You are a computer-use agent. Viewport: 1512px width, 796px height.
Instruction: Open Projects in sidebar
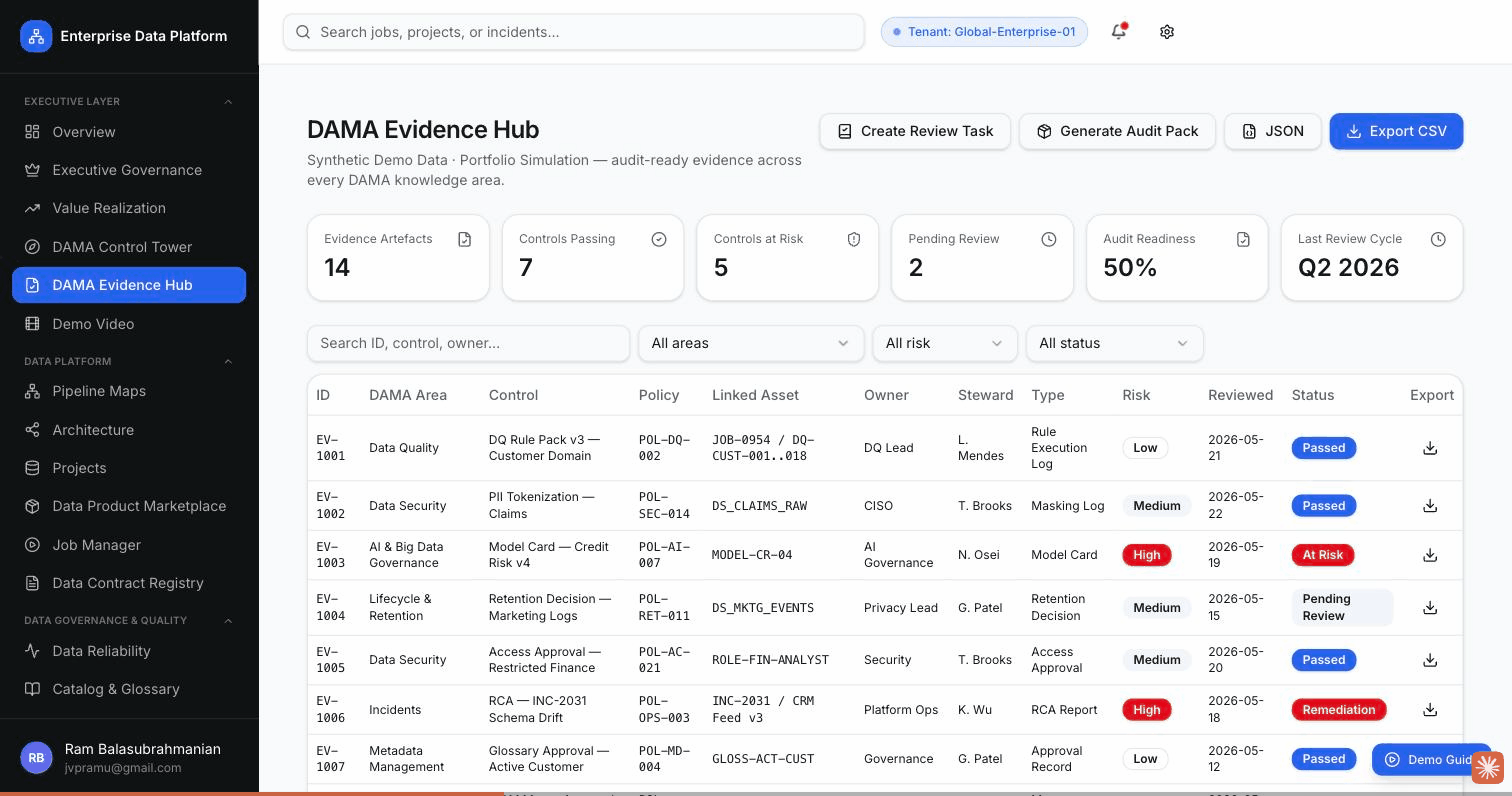[129, 468]
